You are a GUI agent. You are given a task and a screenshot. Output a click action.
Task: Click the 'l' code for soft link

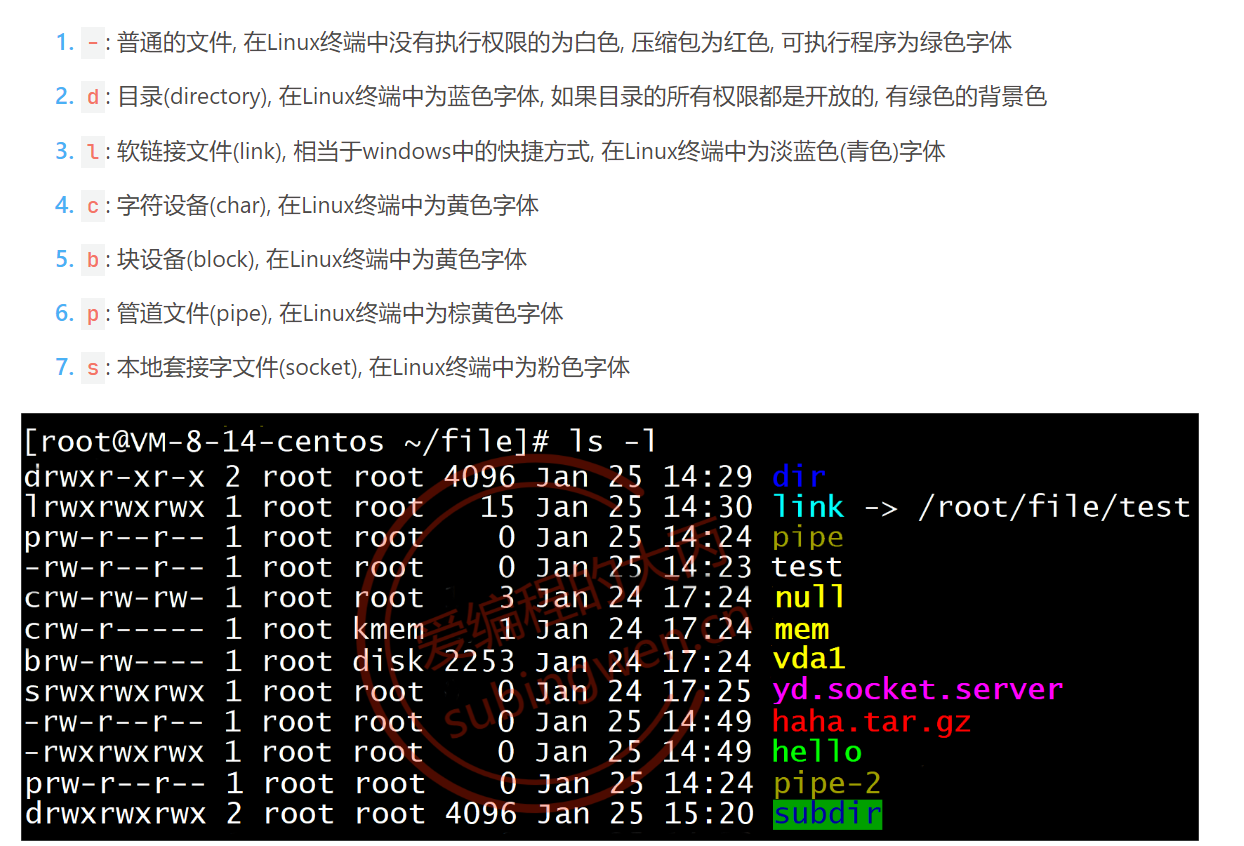point(93,151)
